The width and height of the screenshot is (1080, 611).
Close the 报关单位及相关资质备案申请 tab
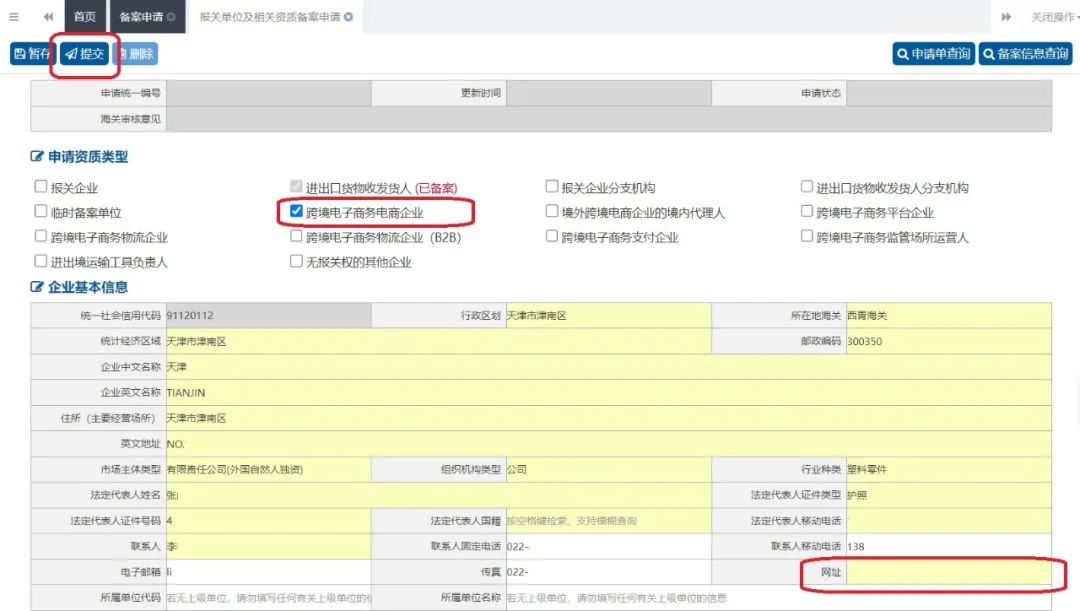coord(349,17)
